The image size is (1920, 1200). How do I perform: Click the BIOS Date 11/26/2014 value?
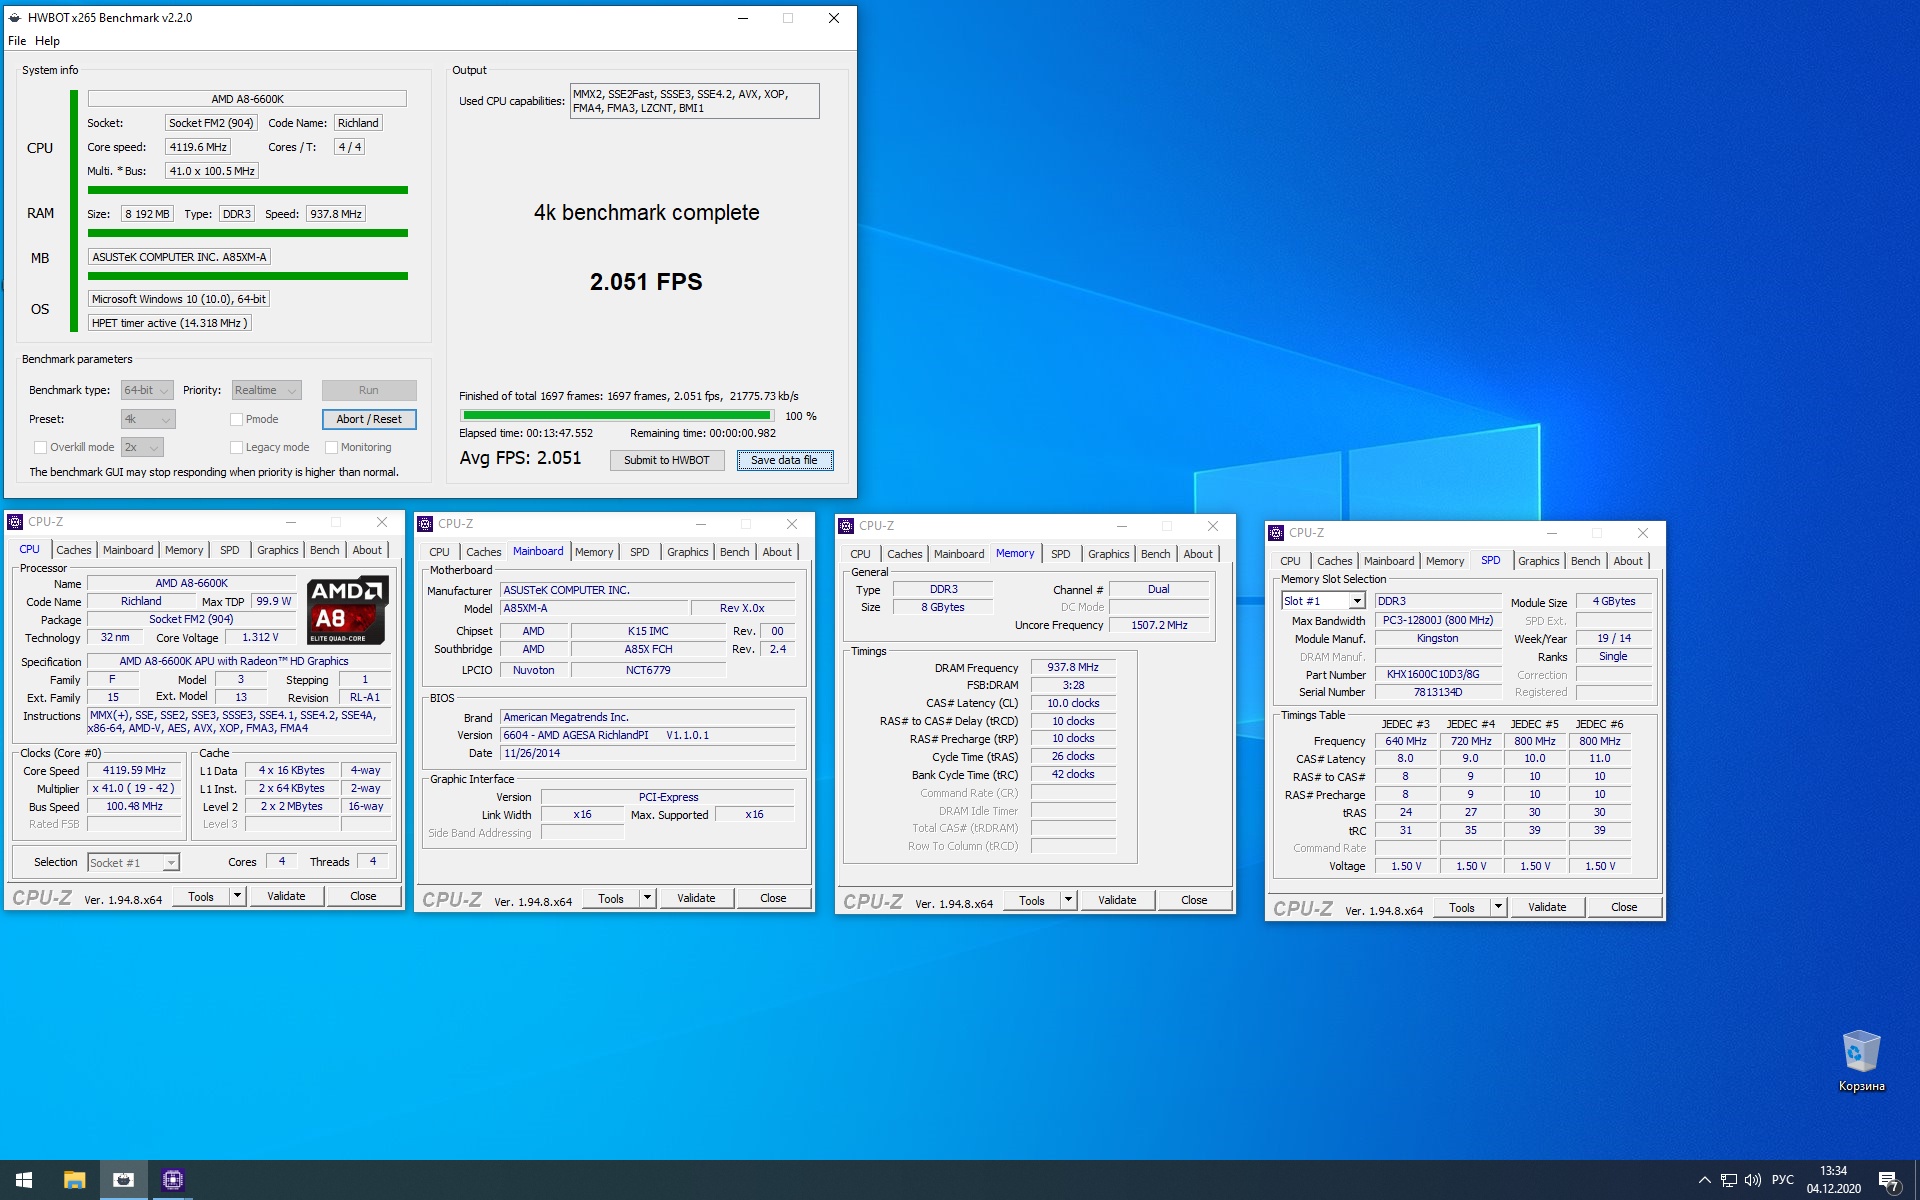[x=648, y=753]
